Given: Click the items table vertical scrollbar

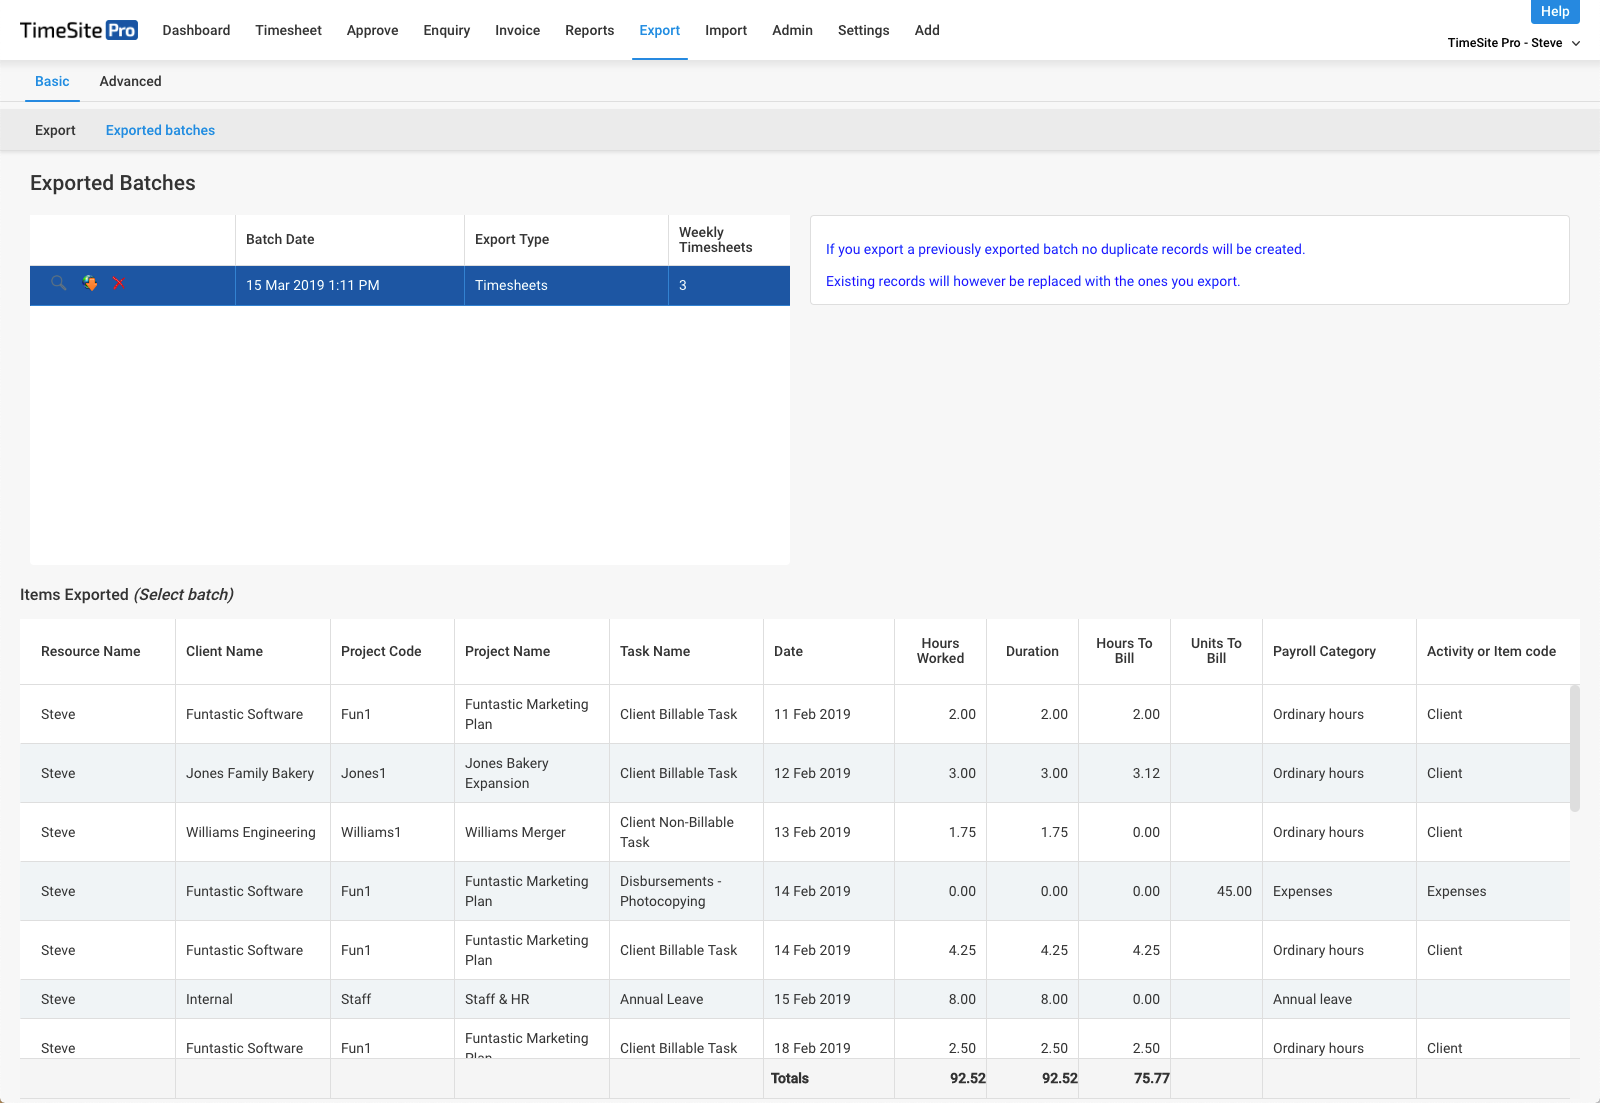Looking at the screenshot, I should (x=1575, y=748).
